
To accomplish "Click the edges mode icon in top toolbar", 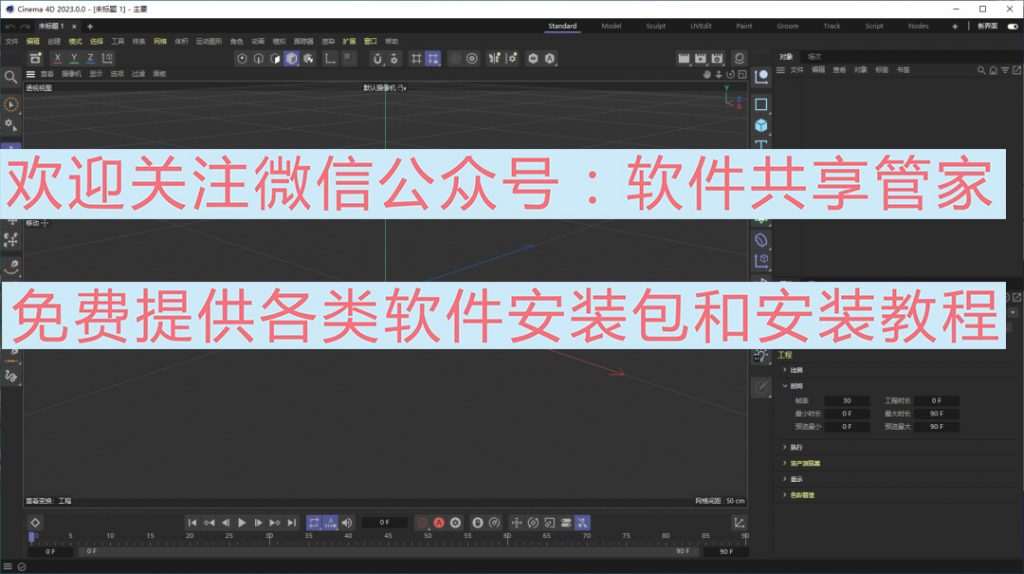I will tap(259, 59).
